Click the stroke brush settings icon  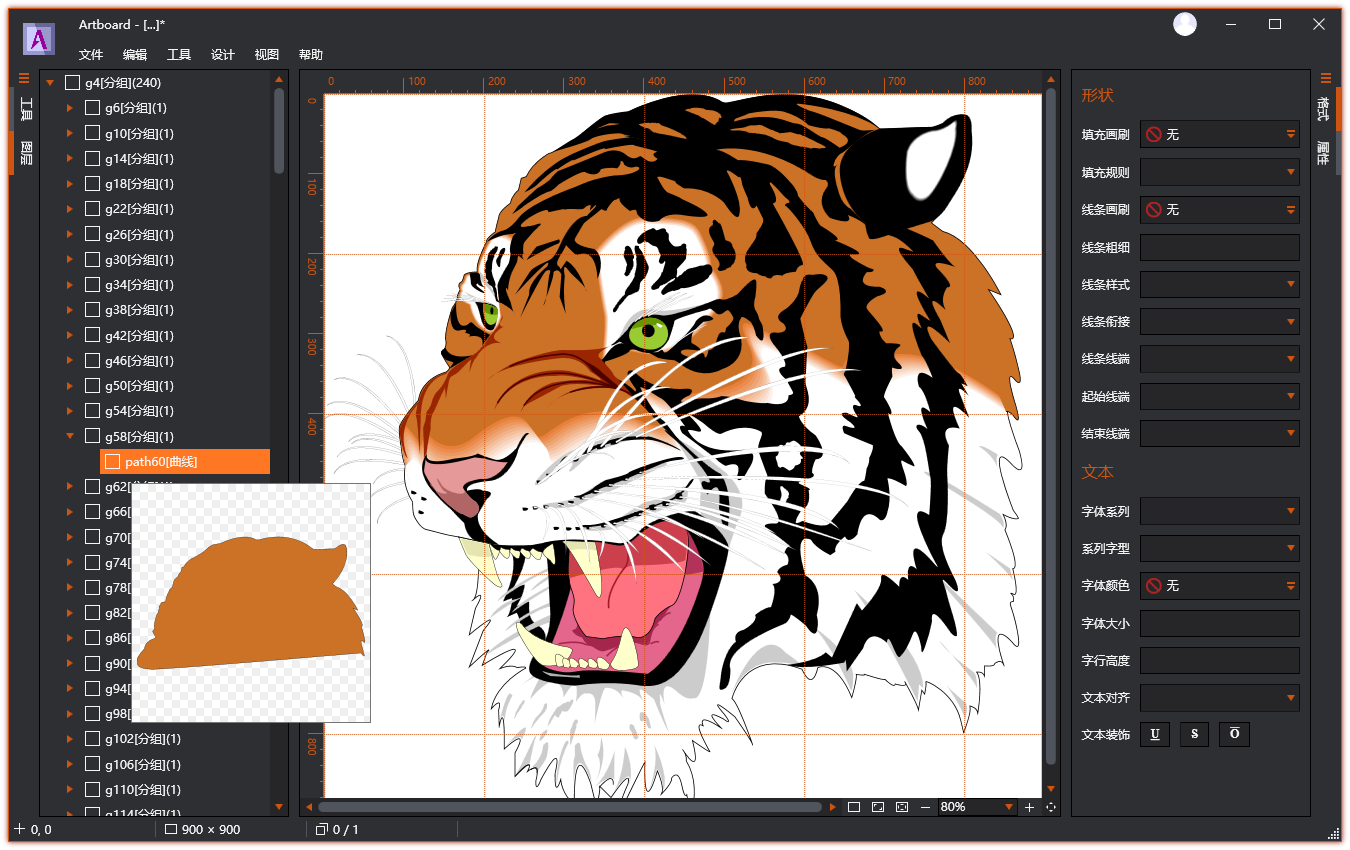(1291, 210)
